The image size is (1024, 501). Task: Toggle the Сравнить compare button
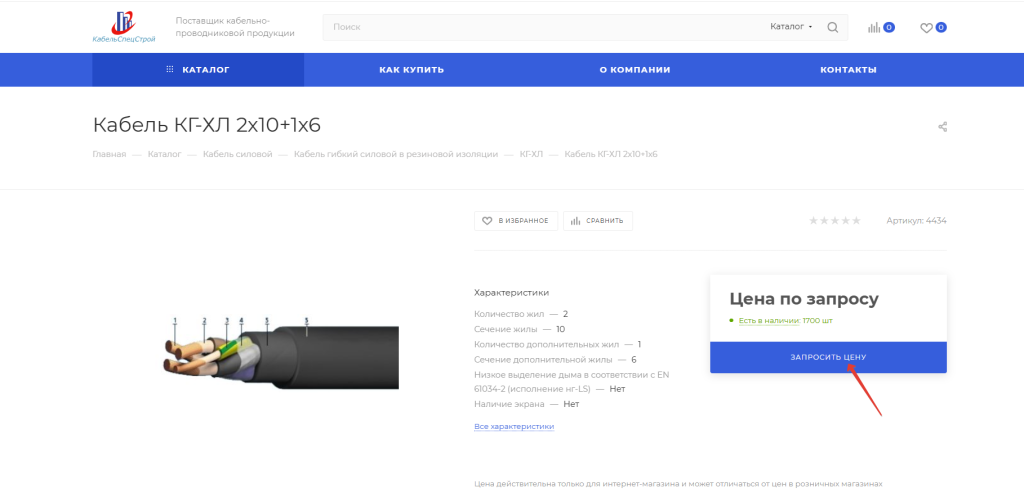pyautogui.click(x=598, y=220)
